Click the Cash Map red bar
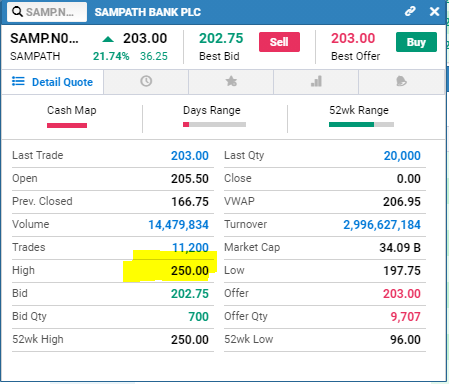Image resolution: width=449 pixels, height=384 pixels. click(67, 125)
